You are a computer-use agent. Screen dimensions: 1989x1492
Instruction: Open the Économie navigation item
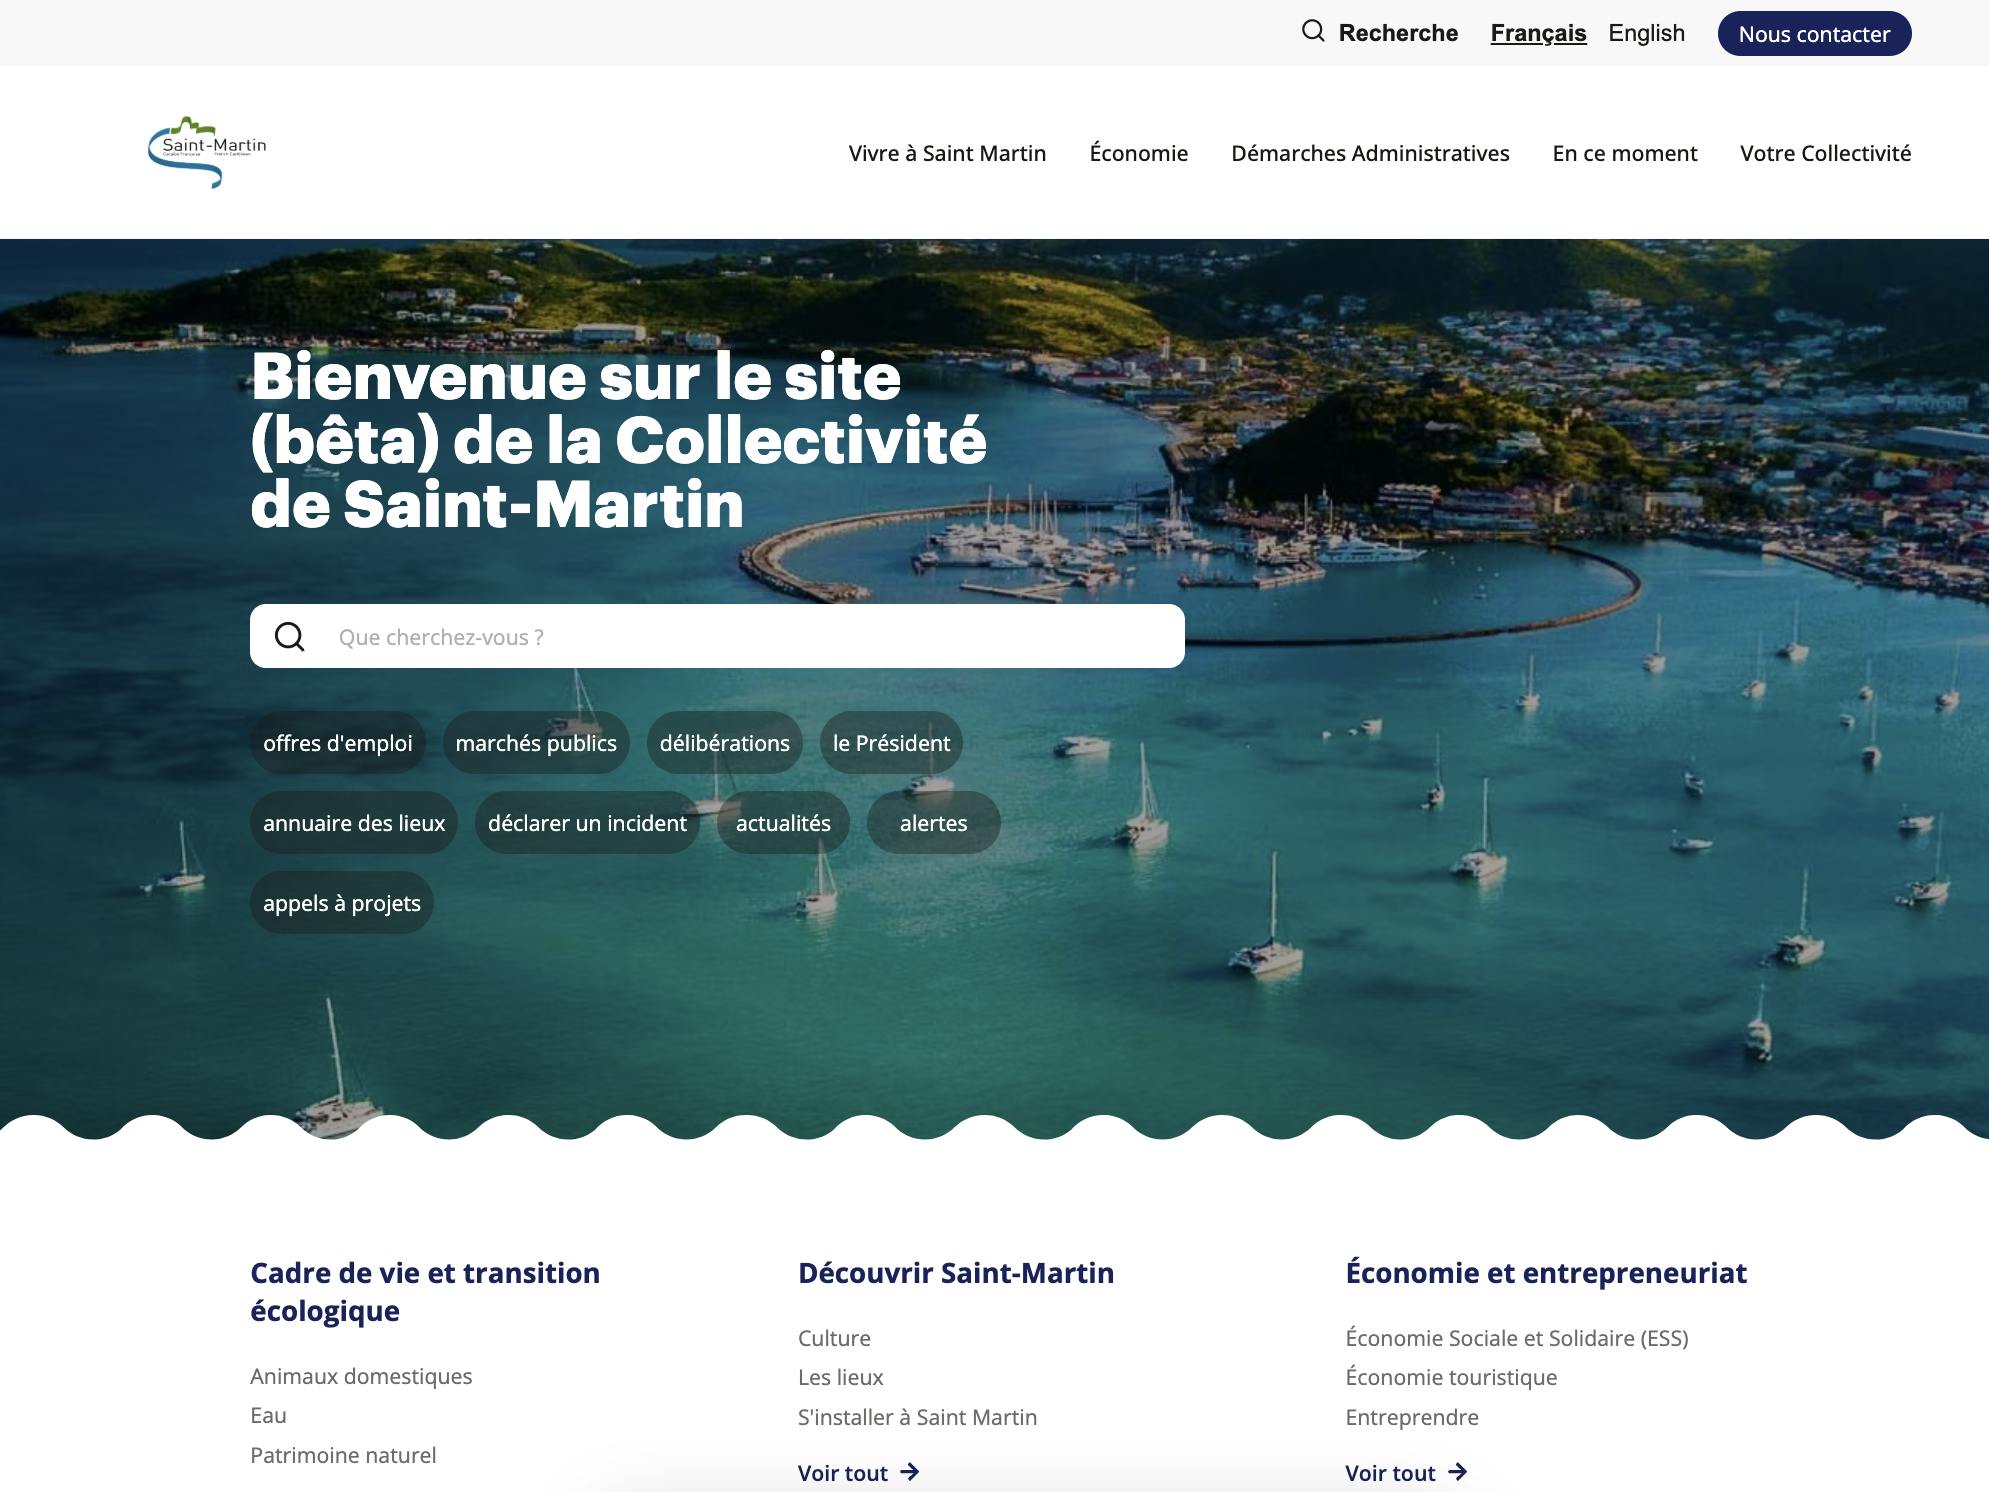coord(1138,153)
